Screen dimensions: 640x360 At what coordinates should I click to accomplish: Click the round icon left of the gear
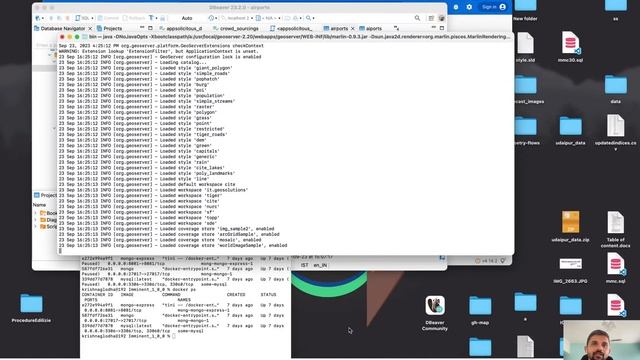(x=456, y=7)
